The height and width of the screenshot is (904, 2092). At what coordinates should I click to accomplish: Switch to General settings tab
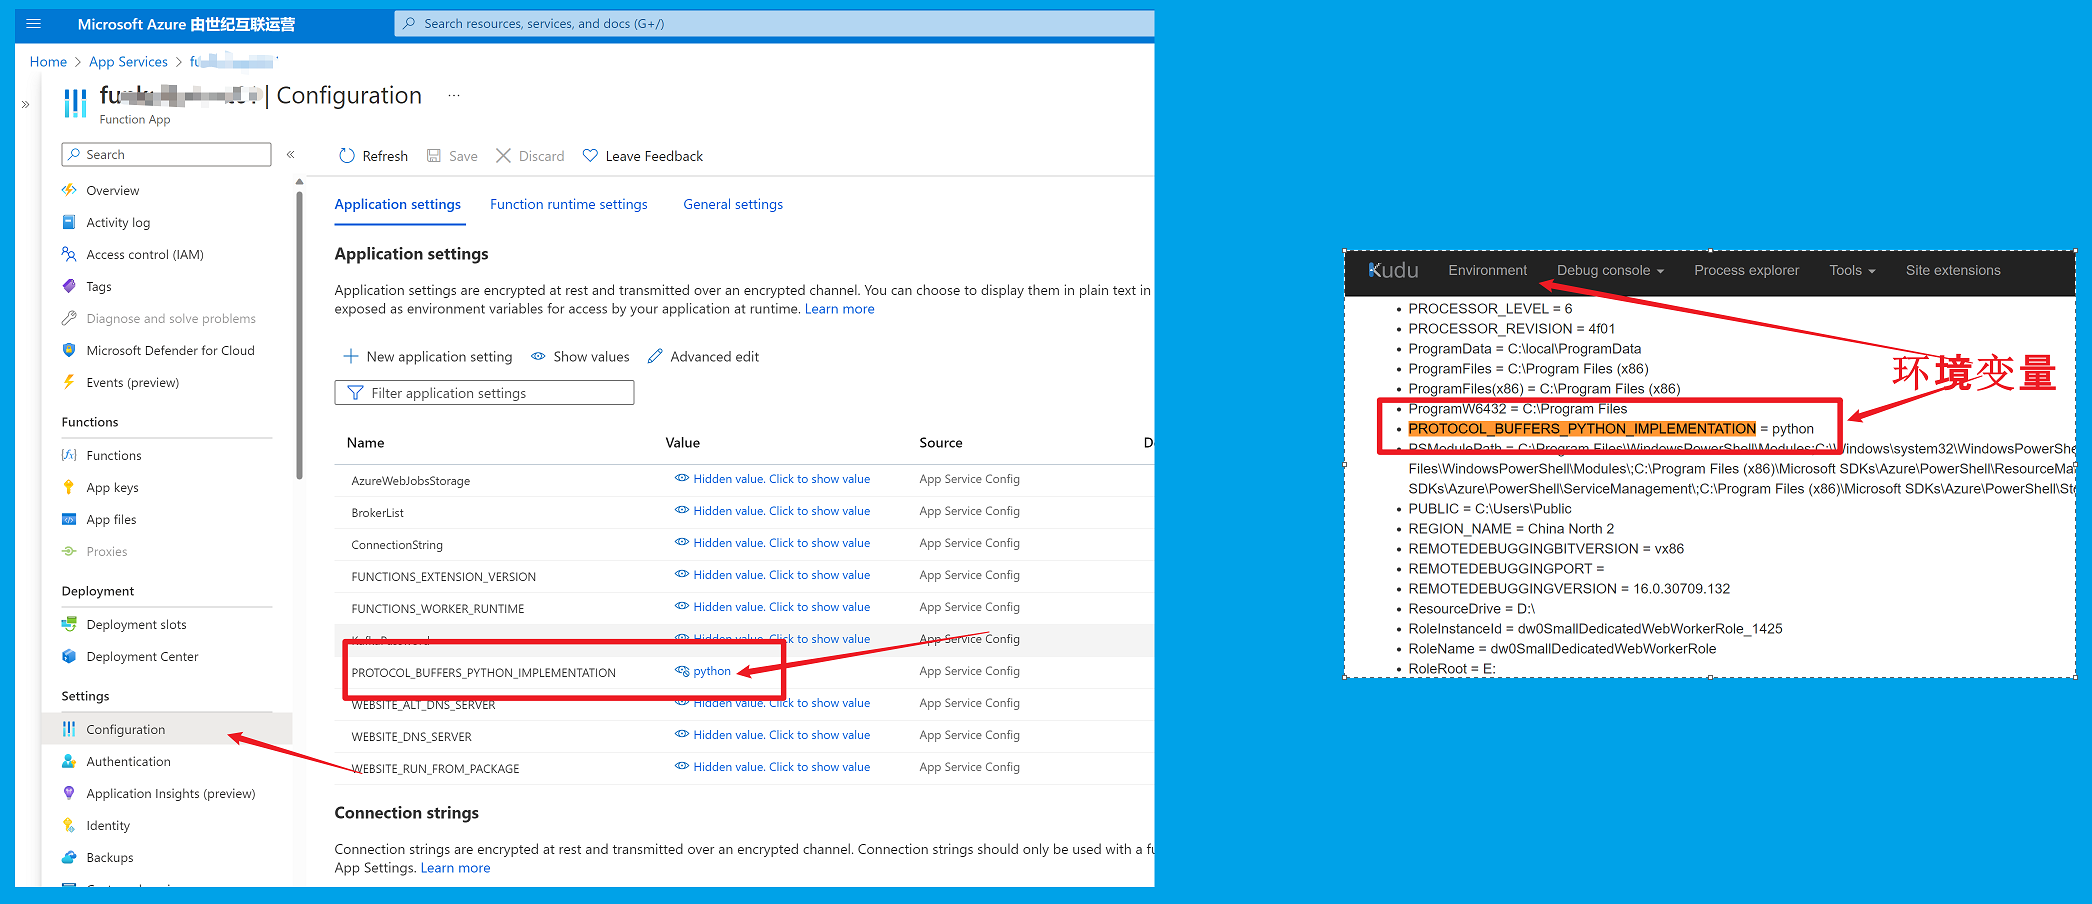(732, 205)
